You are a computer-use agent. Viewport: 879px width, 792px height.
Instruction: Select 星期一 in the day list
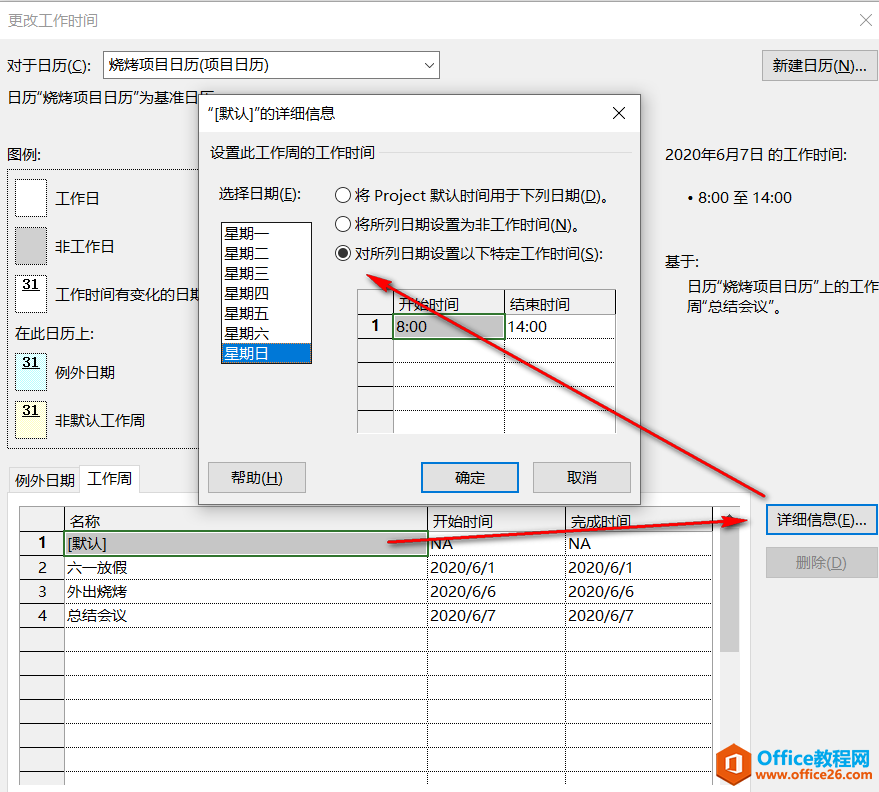pos(246,233)
